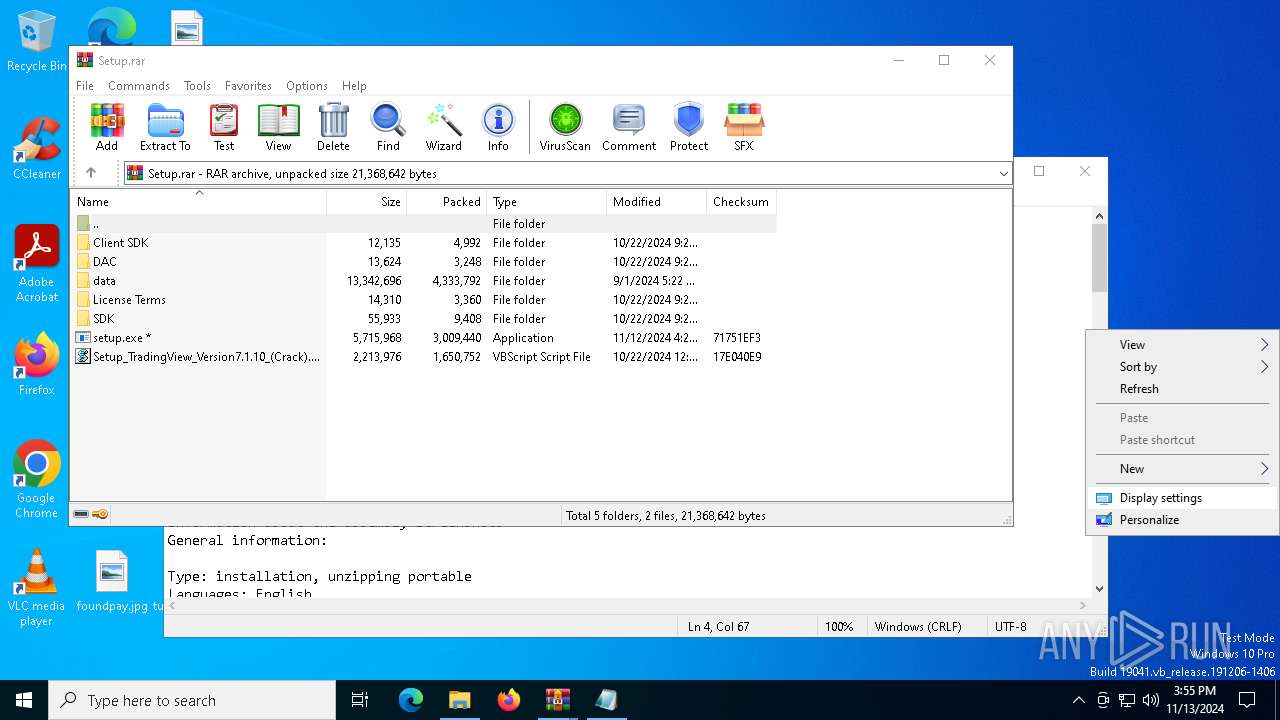
Task: Open the File menu
Action: click(x=85, y=86)
